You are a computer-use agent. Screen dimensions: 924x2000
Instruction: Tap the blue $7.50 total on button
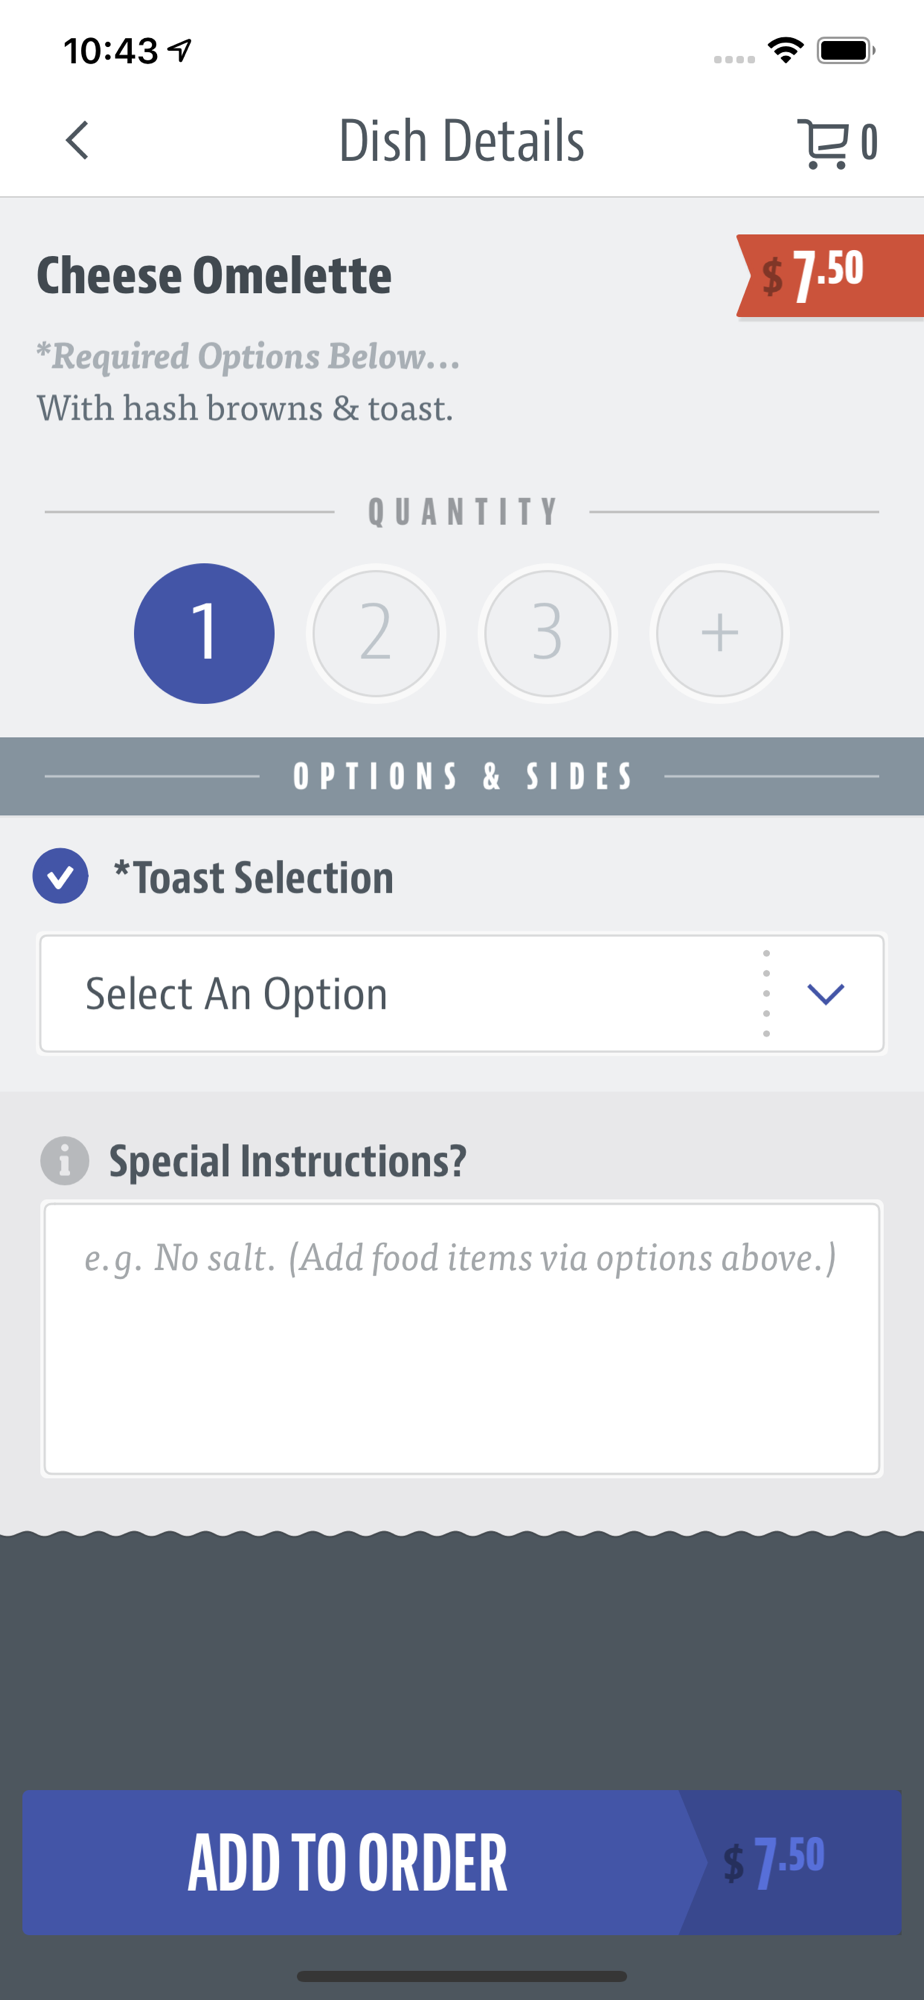(x=774, y=1862)
